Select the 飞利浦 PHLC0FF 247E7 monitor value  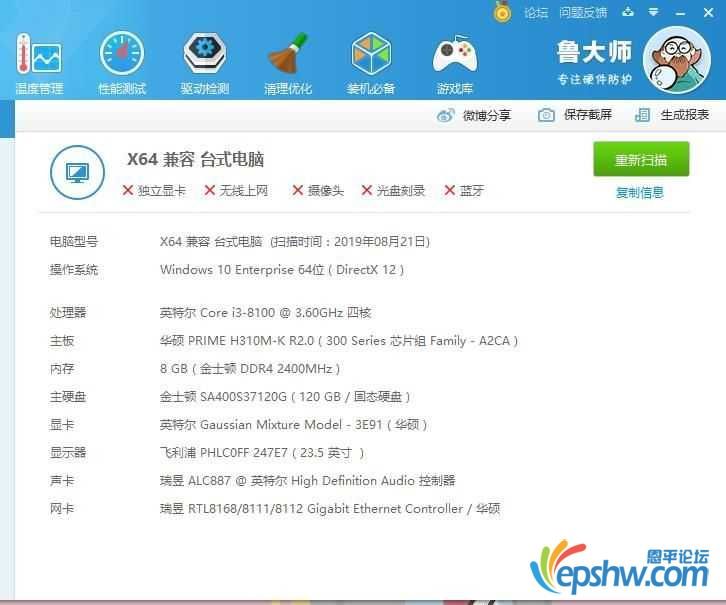coord(262,453)
